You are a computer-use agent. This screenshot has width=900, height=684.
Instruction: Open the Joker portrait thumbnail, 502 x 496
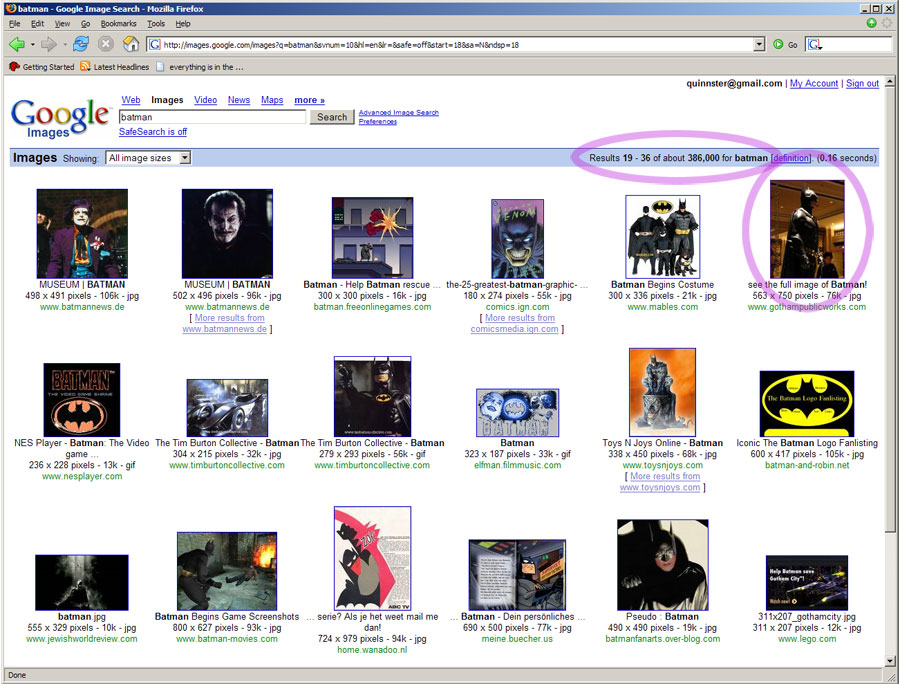[227, 234]
